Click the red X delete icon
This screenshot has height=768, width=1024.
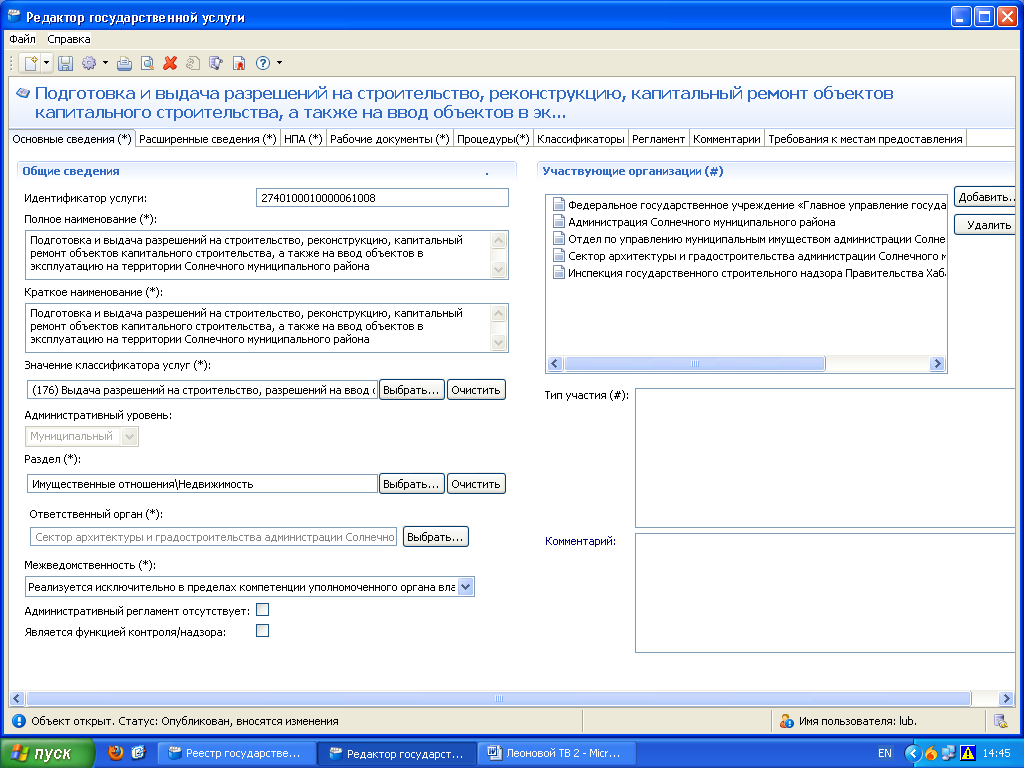tap(170, 63)
